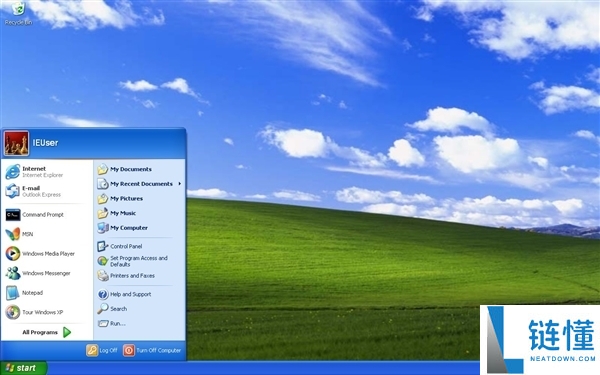Expand All Programs with the green arrow

click(67, 332)
